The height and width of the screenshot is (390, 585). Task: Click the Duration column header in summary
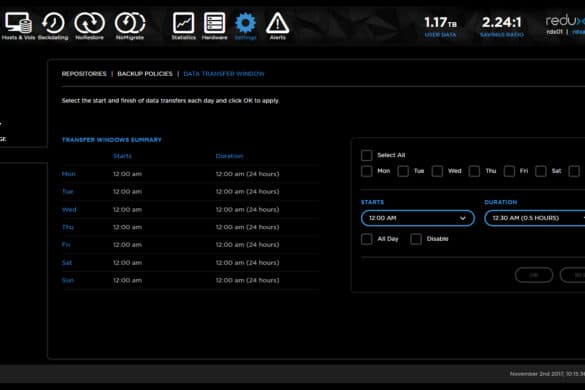tap(229, 156)
